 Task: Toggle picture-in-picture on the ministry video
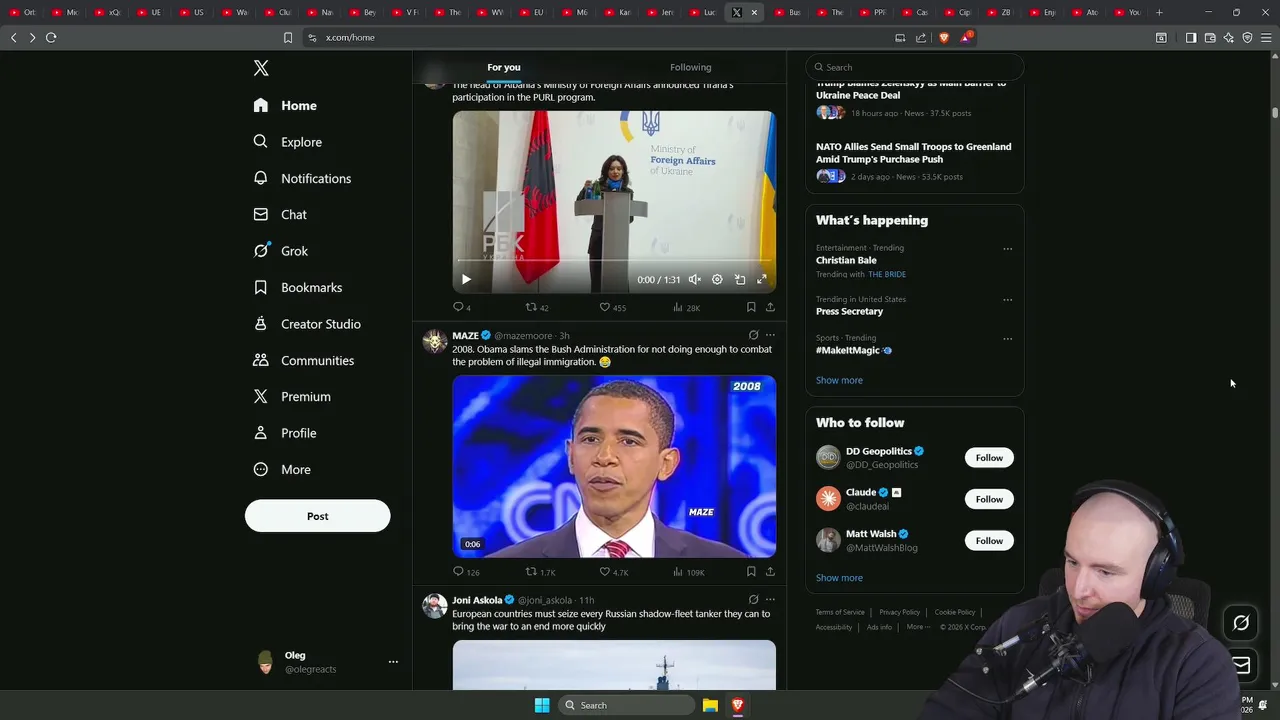pos(740,280)
